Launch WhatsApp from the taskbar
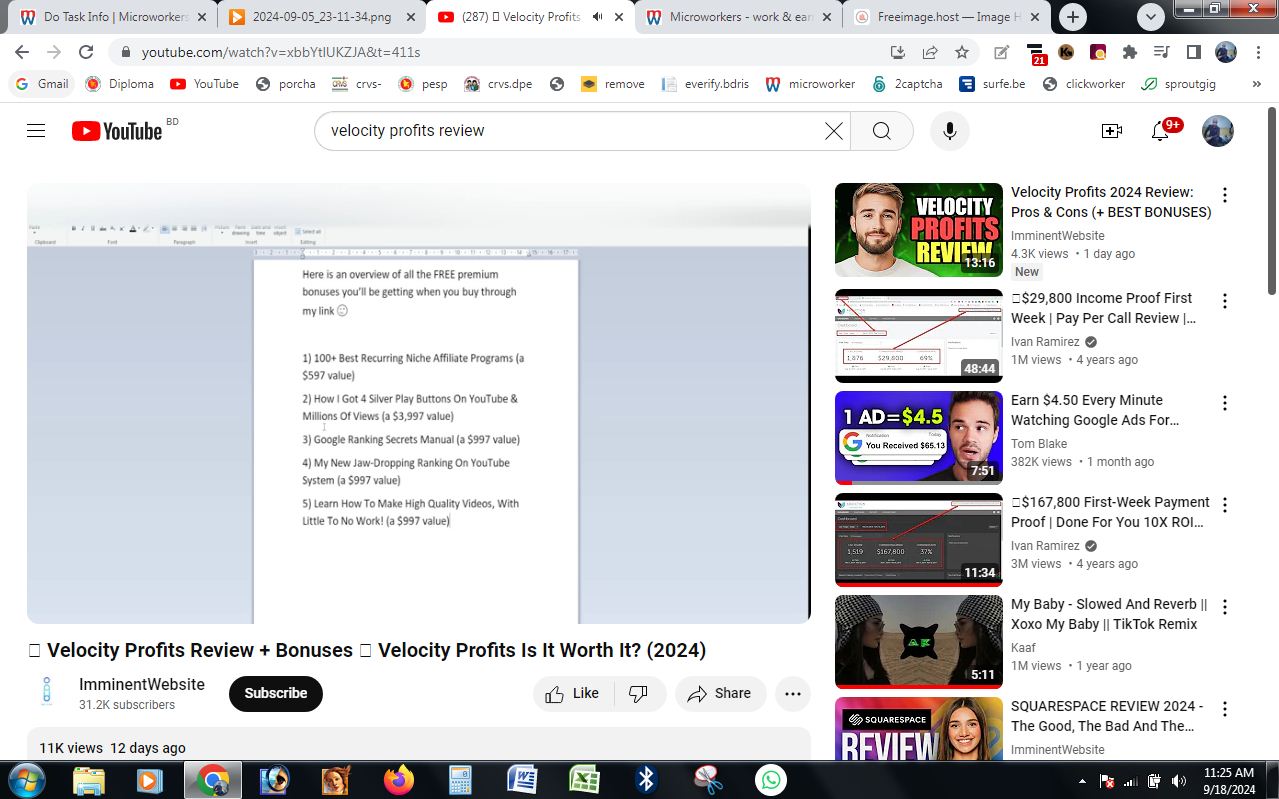This screenshot has width=1279, height=799. [x=771, y=779]
